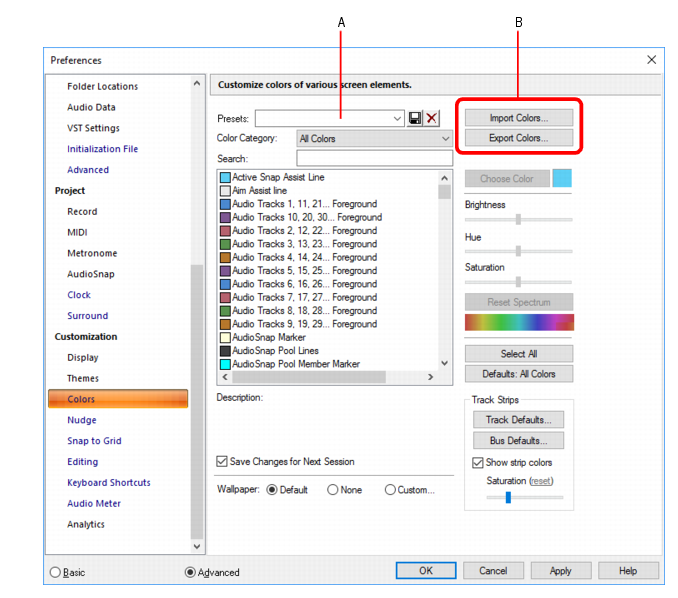Select the None wallpaper option

point(333,490)
